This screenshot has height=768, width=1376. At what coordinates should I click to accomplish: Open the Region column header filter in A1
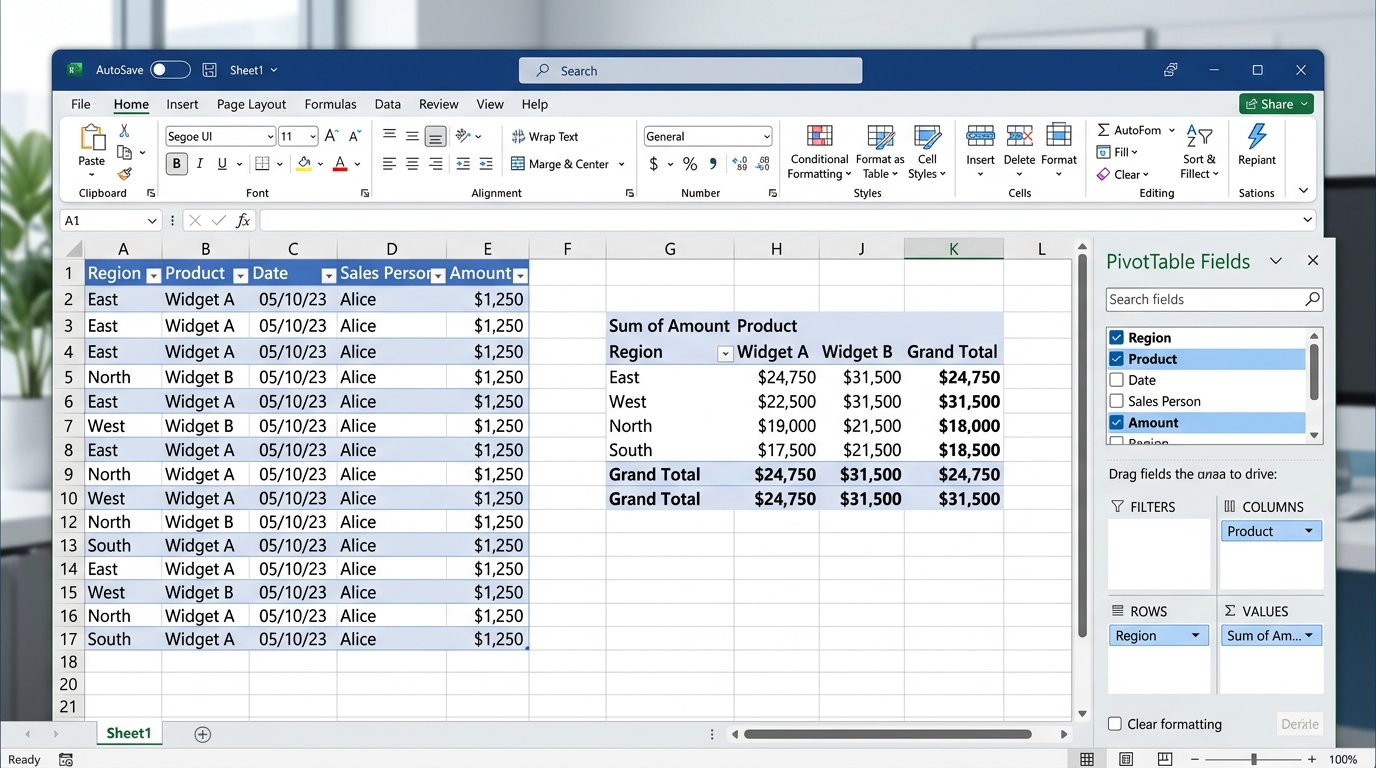(153, 275)
